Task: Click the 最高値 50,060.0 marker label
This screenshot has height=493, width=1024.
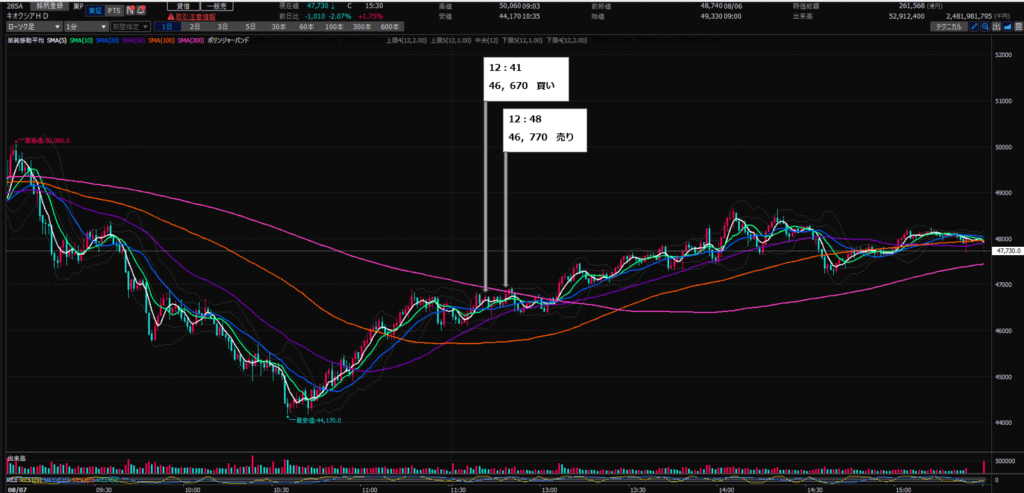Action: click(46, 140)
